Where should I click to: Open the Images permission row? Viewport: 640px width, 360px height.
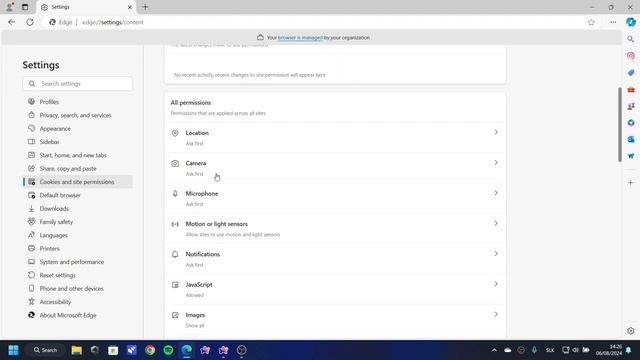click(x=335, y=320)
